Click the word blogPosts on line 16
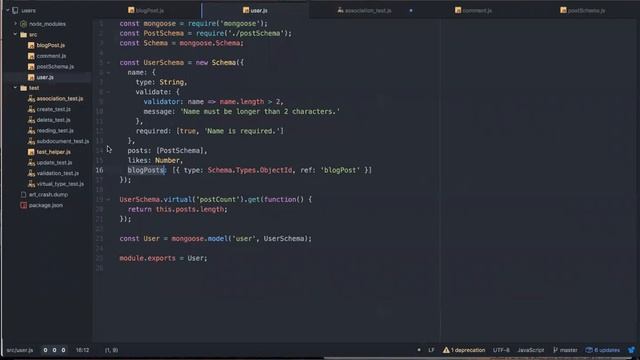This screenshot has width=640, height=360. click(146, 170)
